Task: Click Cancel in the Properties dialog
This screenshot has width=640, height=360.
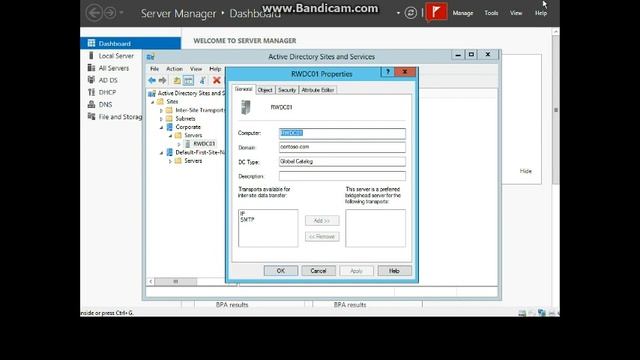Action: click(x=318, y=271)
